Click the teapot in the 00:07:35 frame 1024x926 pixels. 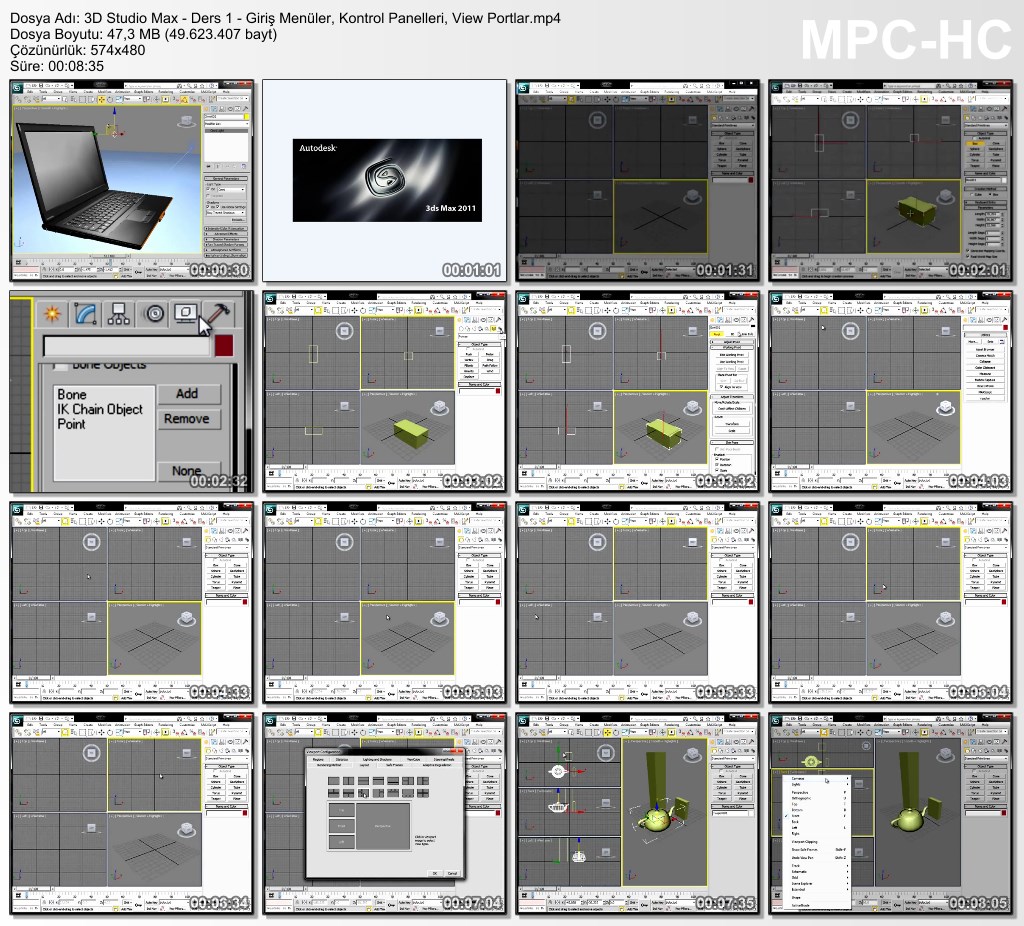point(655,820)
